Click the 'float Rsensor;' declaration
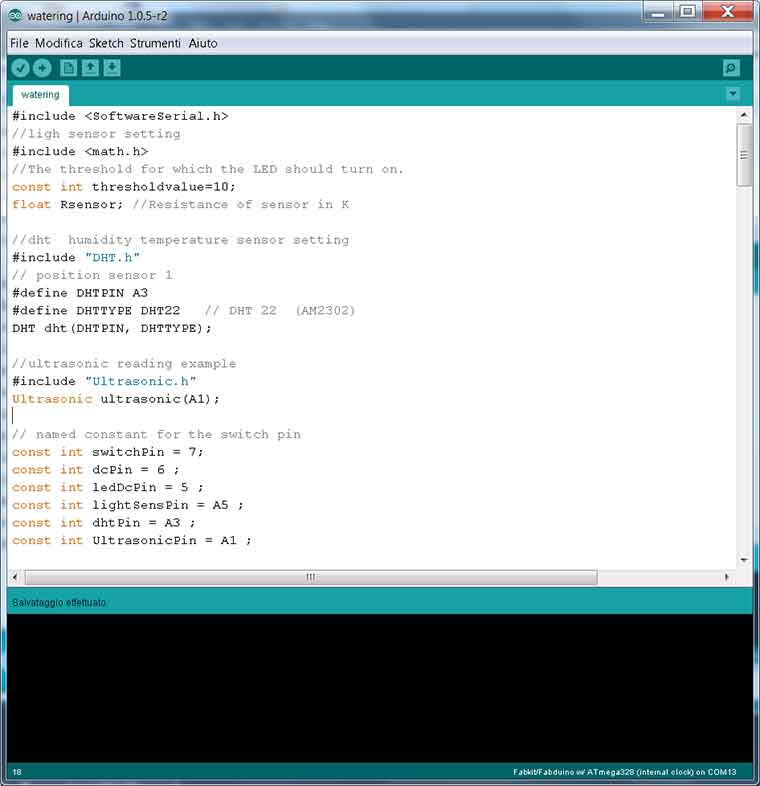Screen dimensions: 760x786 pos(68,205)
